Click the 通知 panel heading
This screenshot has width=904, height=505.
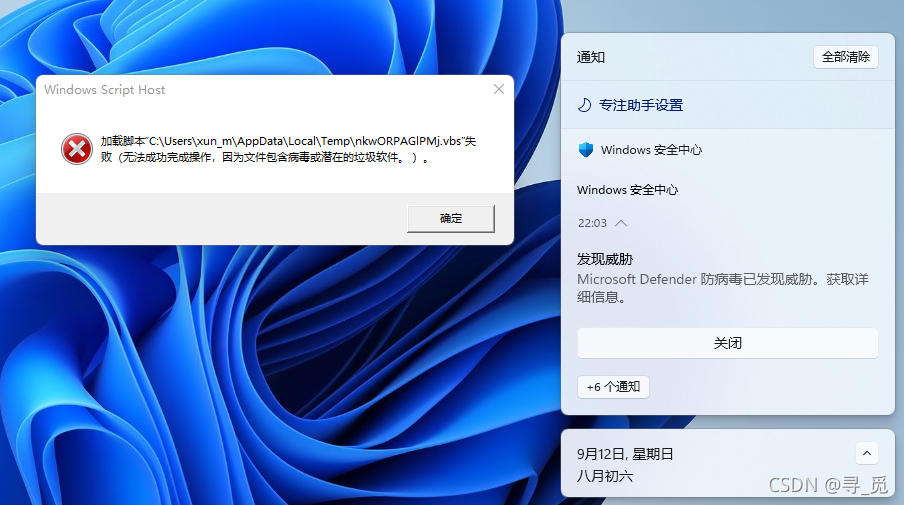coord(591,57)
